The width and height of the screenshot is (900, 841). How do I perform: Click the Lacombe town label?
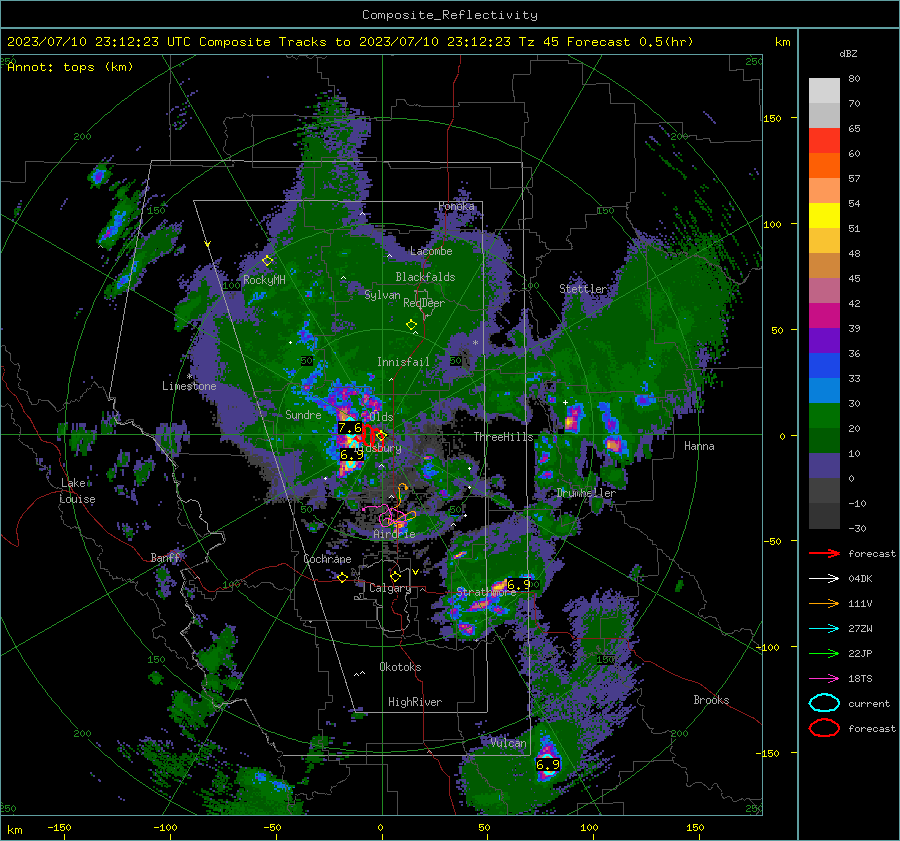click(x=431, y=251)
